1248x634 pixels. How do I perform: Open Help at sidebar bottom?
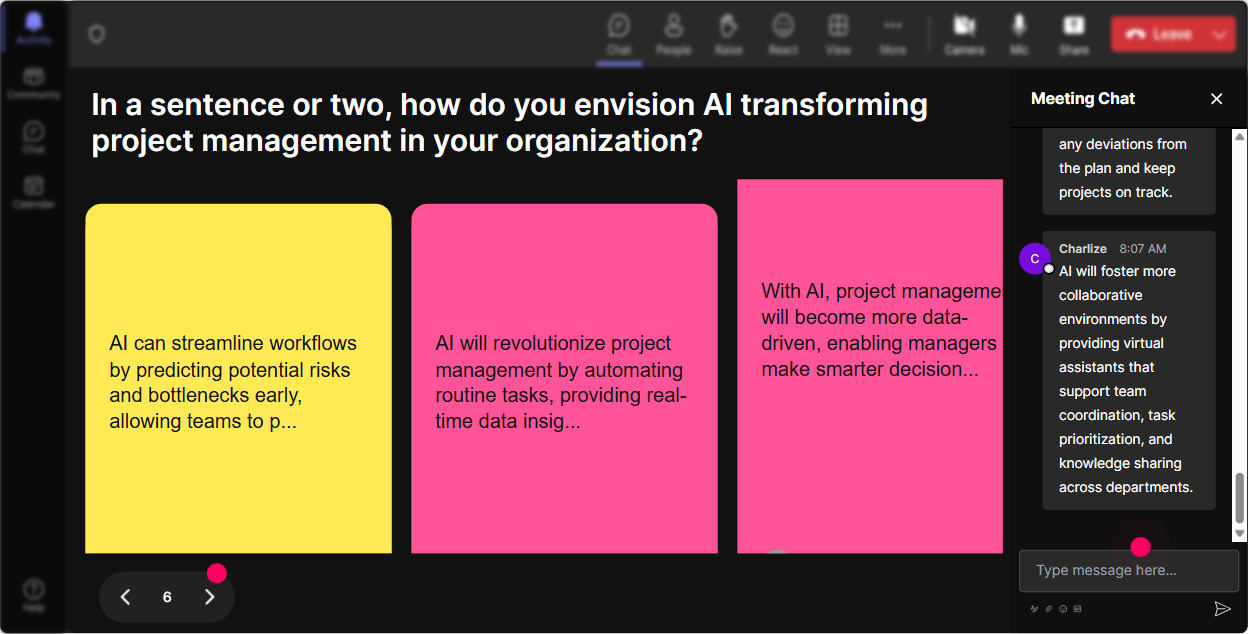click(x=34, y=594)
